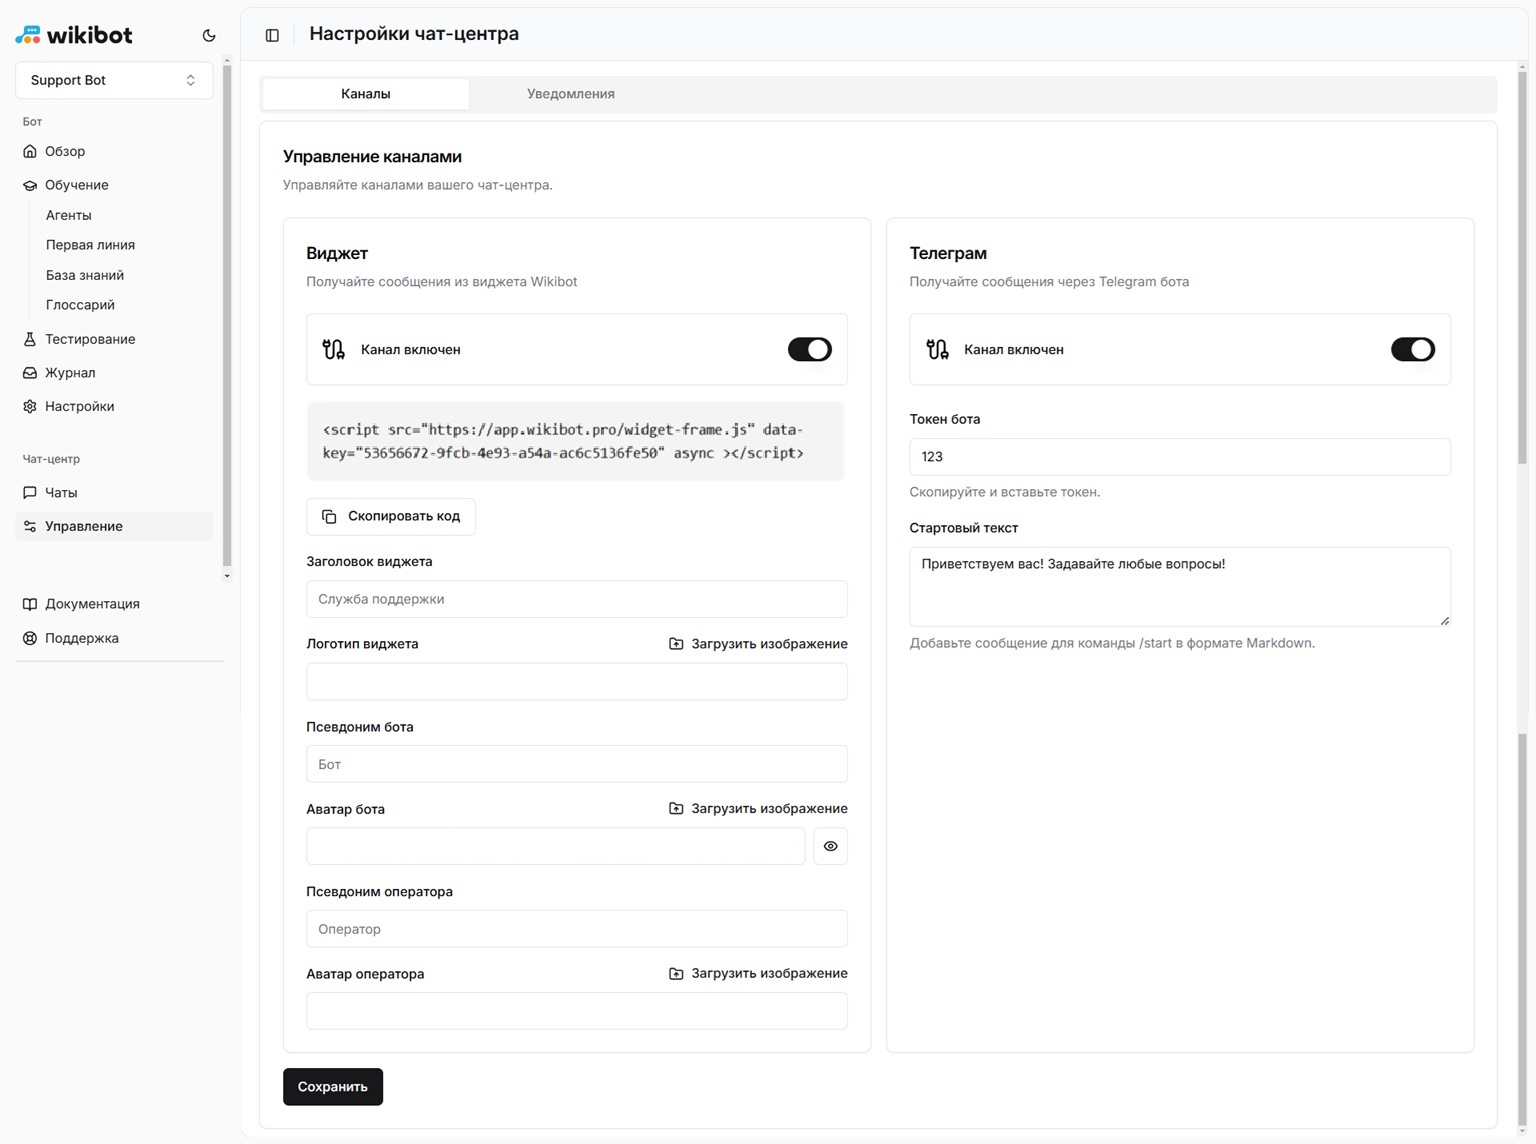Viewport: 1536px width, 1144px height.
Task: Open Агенты under Обучение
Action: 68,215
